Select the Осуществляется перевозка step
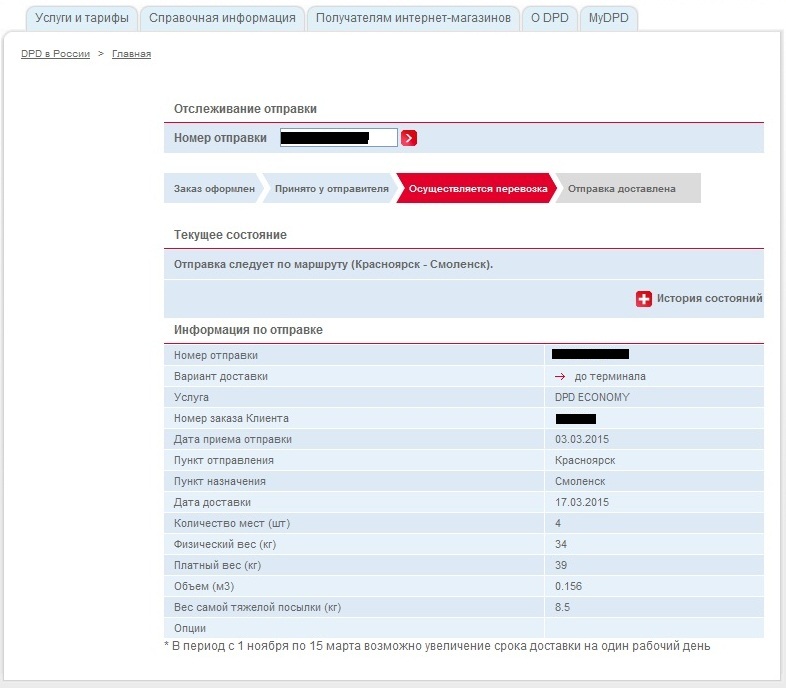The height and width of the screenshot is (688, 786). point(477,189)
